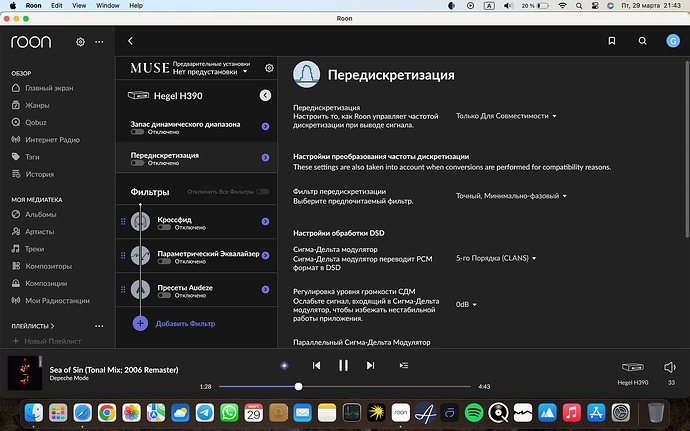This screenshot has height=431, width=690.
Task: Click the Кроссфид drag handle
Action: [x=123, y=221]
